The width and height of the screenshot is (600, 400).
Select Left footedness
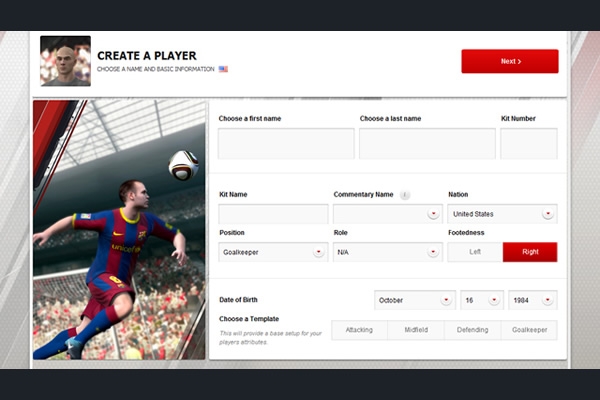(x=475, y=252)
